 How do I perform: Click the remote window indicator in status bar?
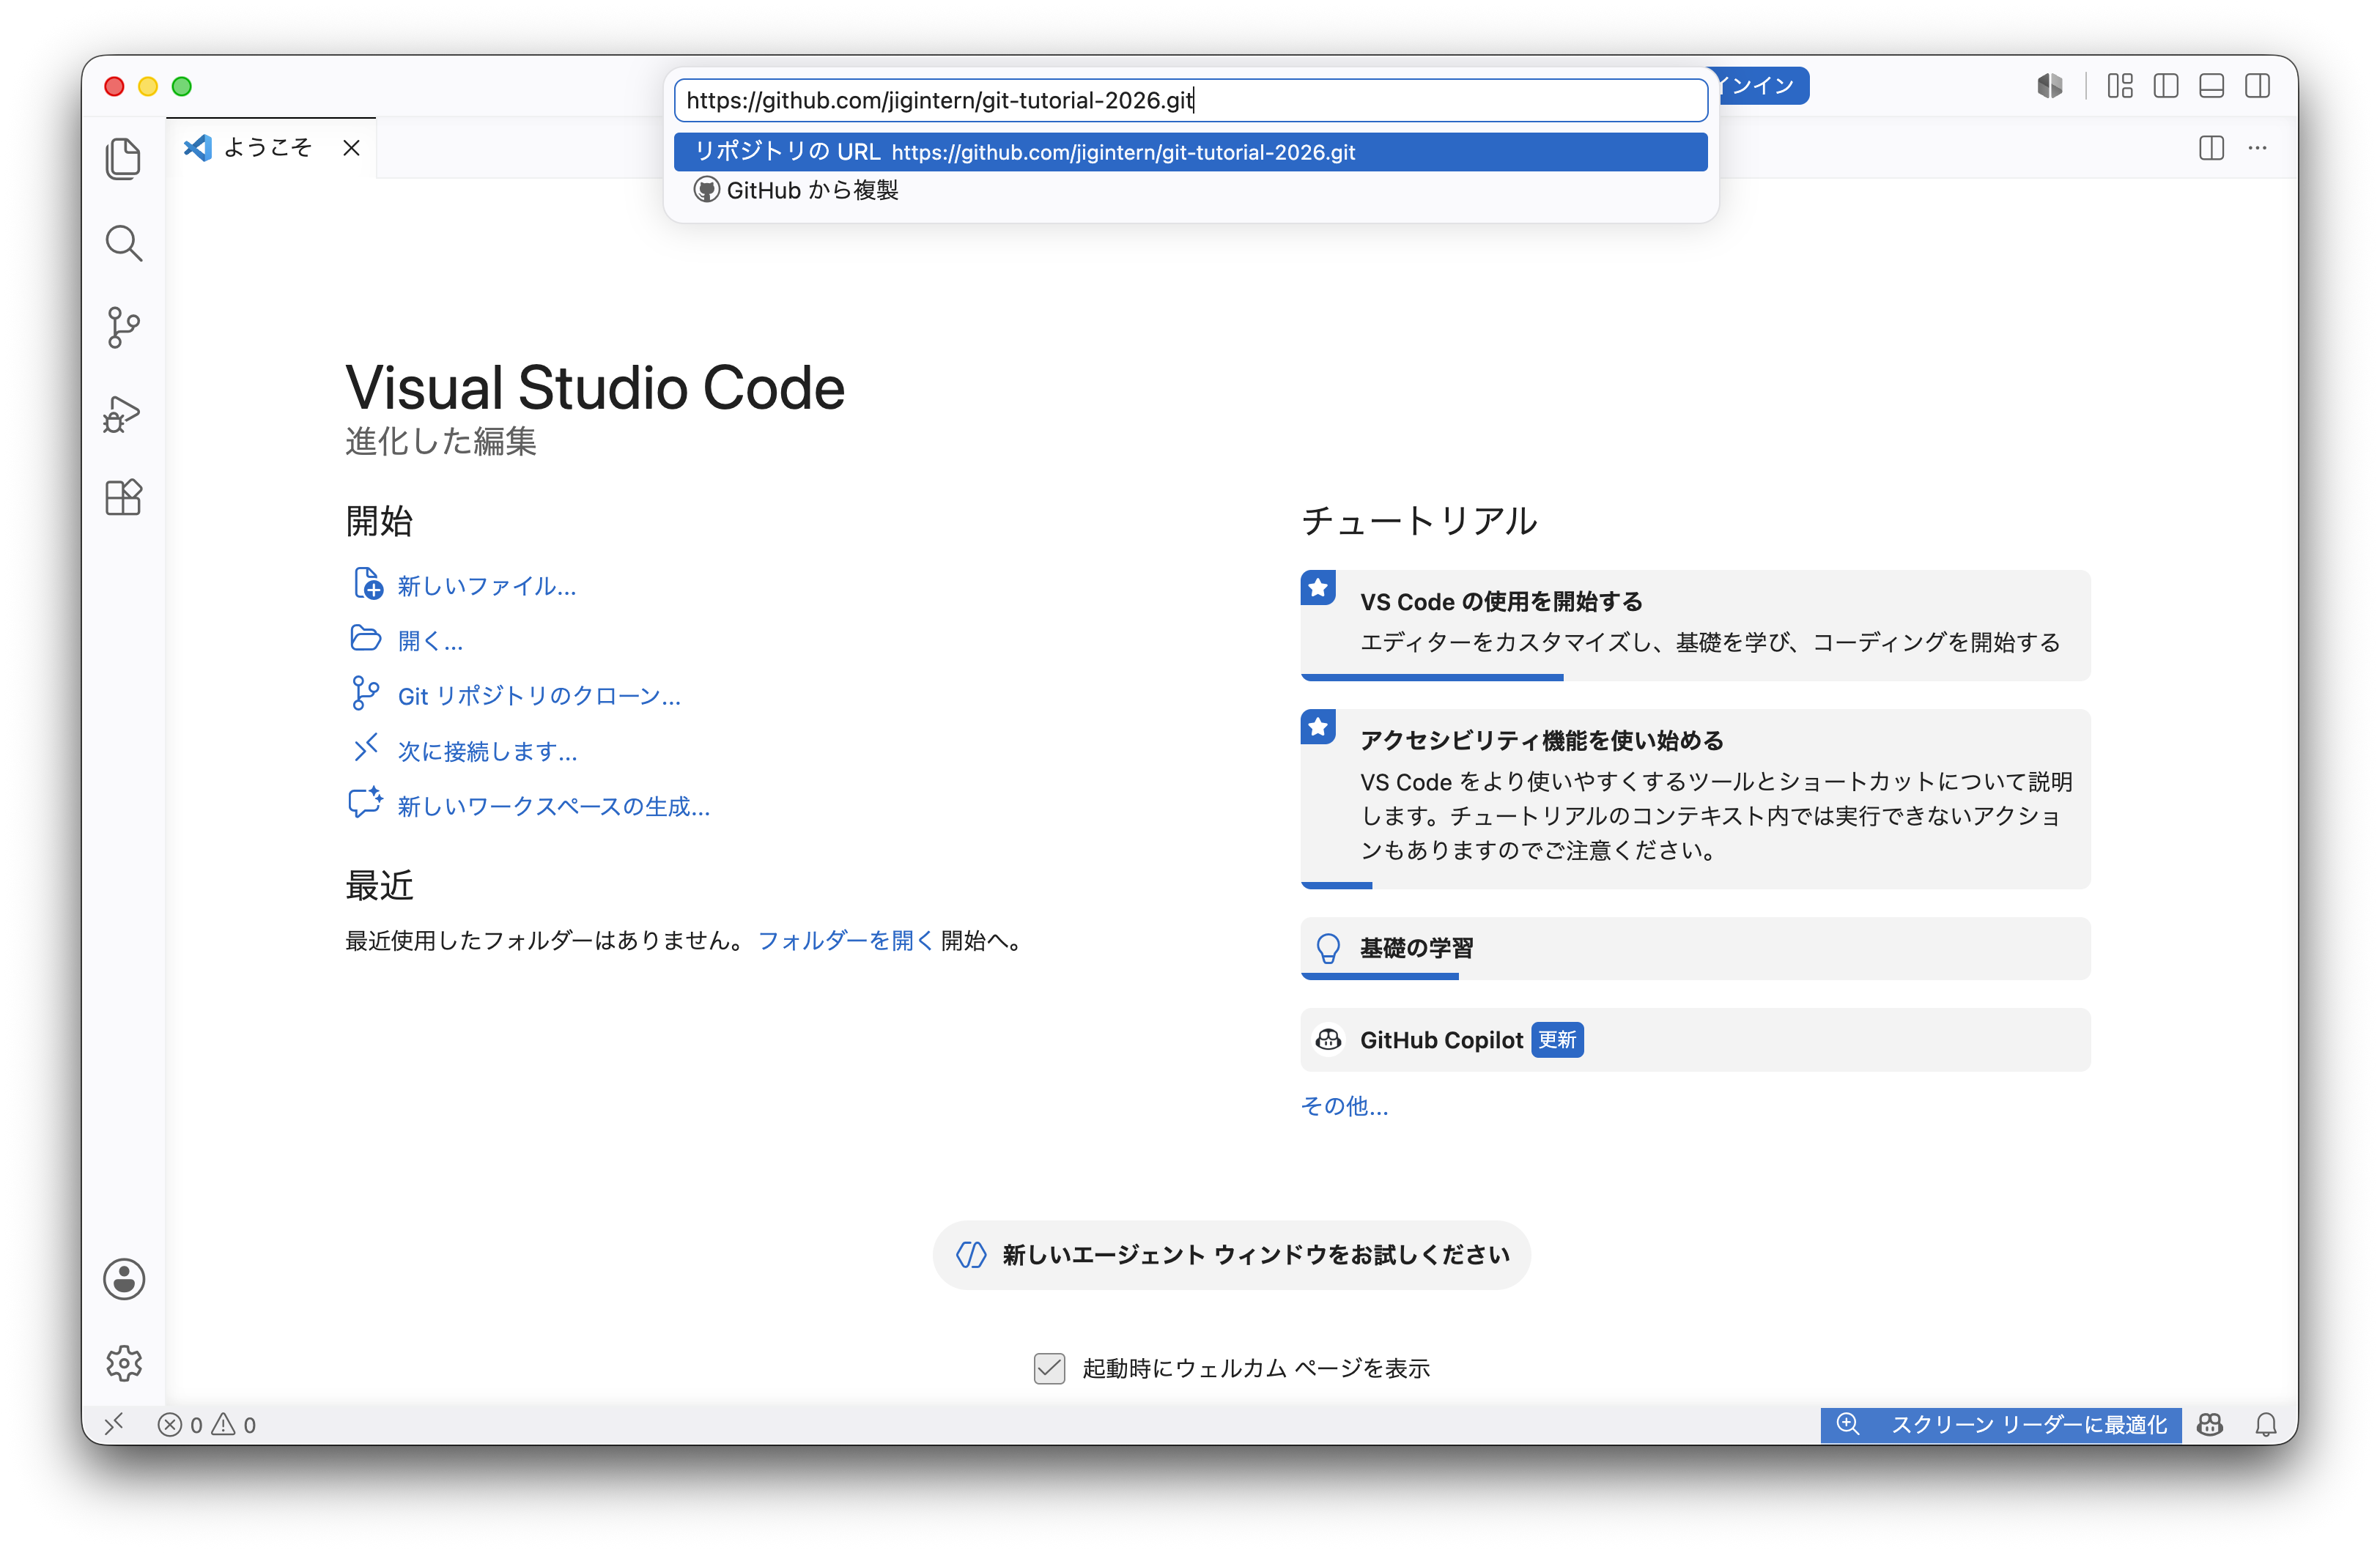tap(114, 1423)
